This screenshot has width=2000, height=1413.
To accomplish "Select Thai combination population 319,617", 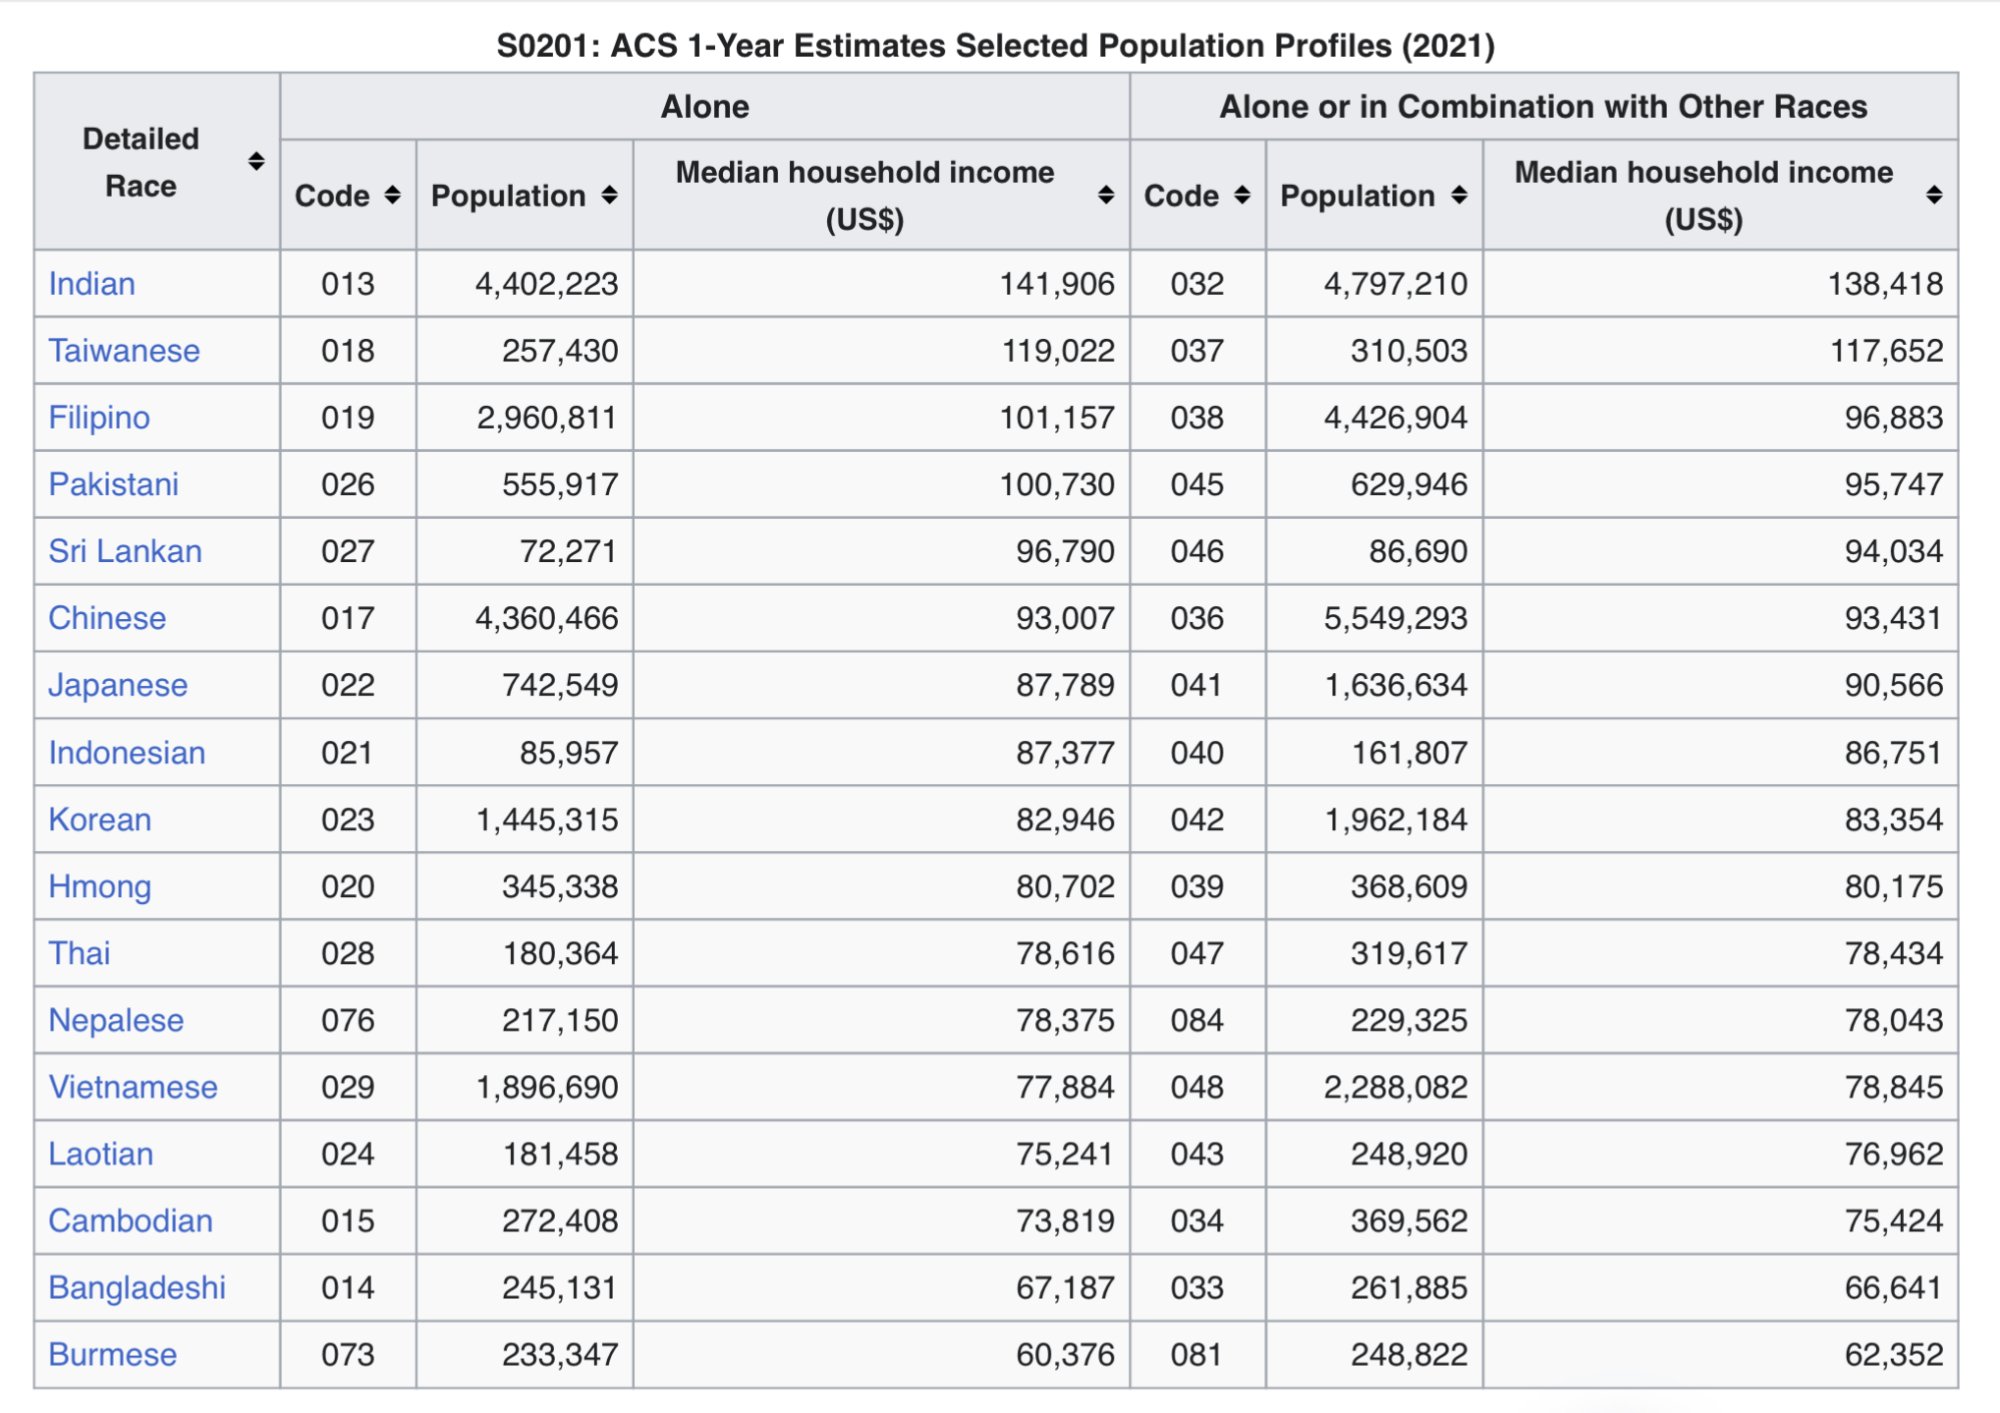I will coord(1409,954).
